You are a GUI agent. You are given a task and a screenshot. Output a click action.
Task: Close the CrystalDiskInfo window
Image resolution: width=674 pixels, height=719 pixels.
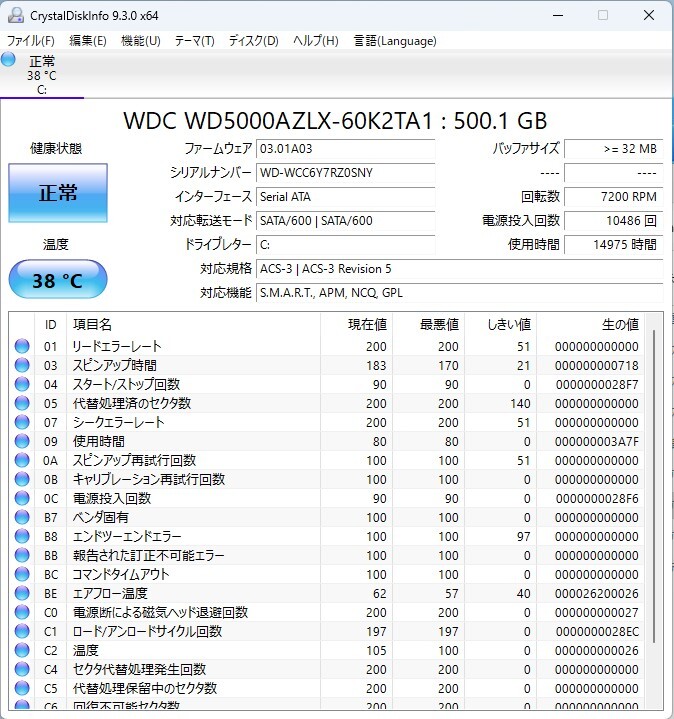[x=649, y=15]
